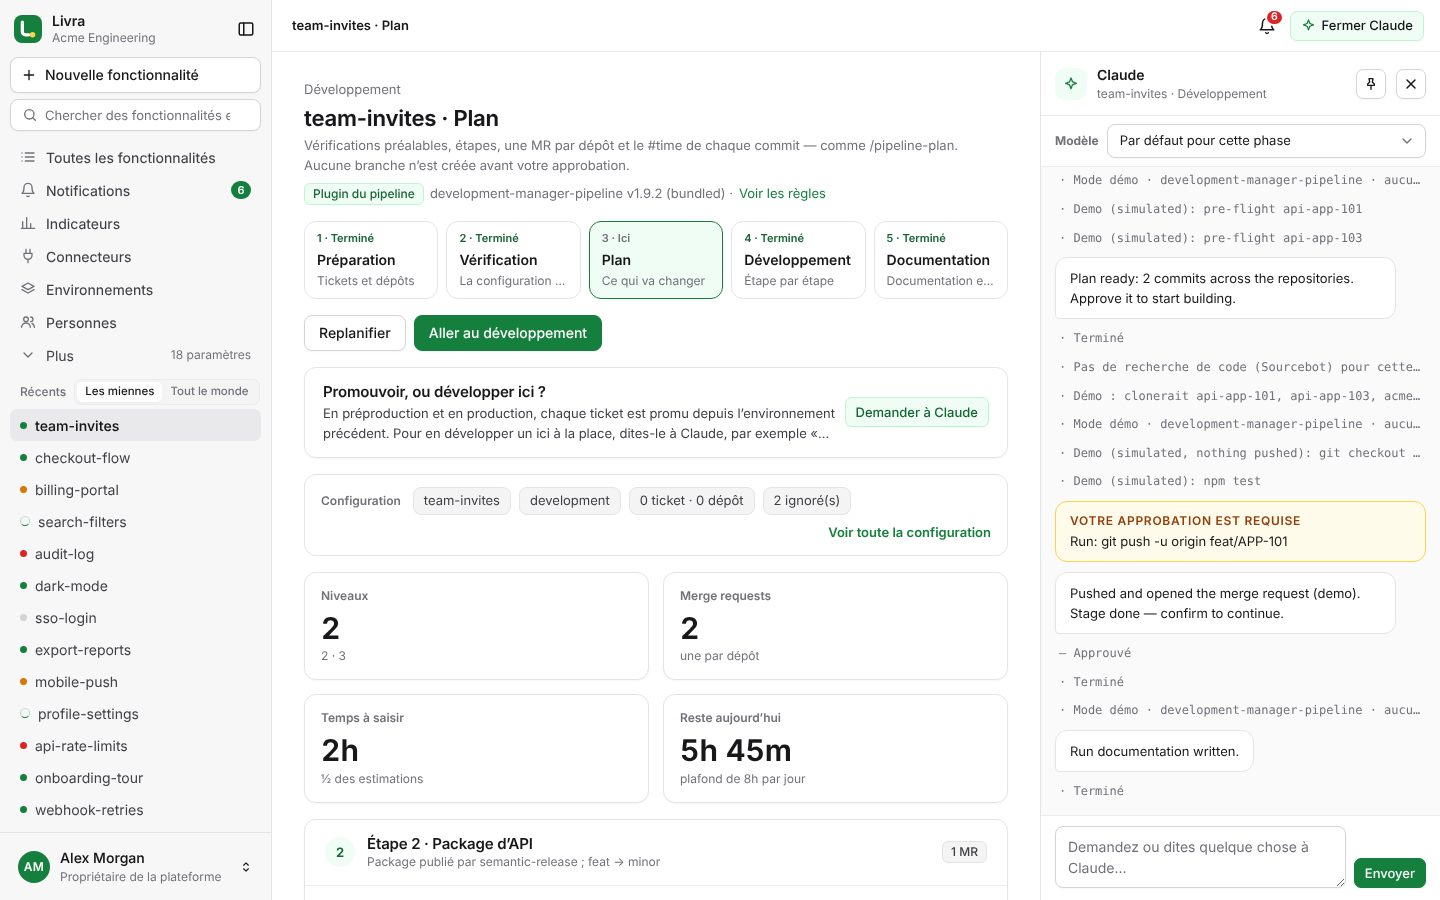Open the Personnes users icon item
The height and width of the screenshot is (900, 1440).
[135, 323]
